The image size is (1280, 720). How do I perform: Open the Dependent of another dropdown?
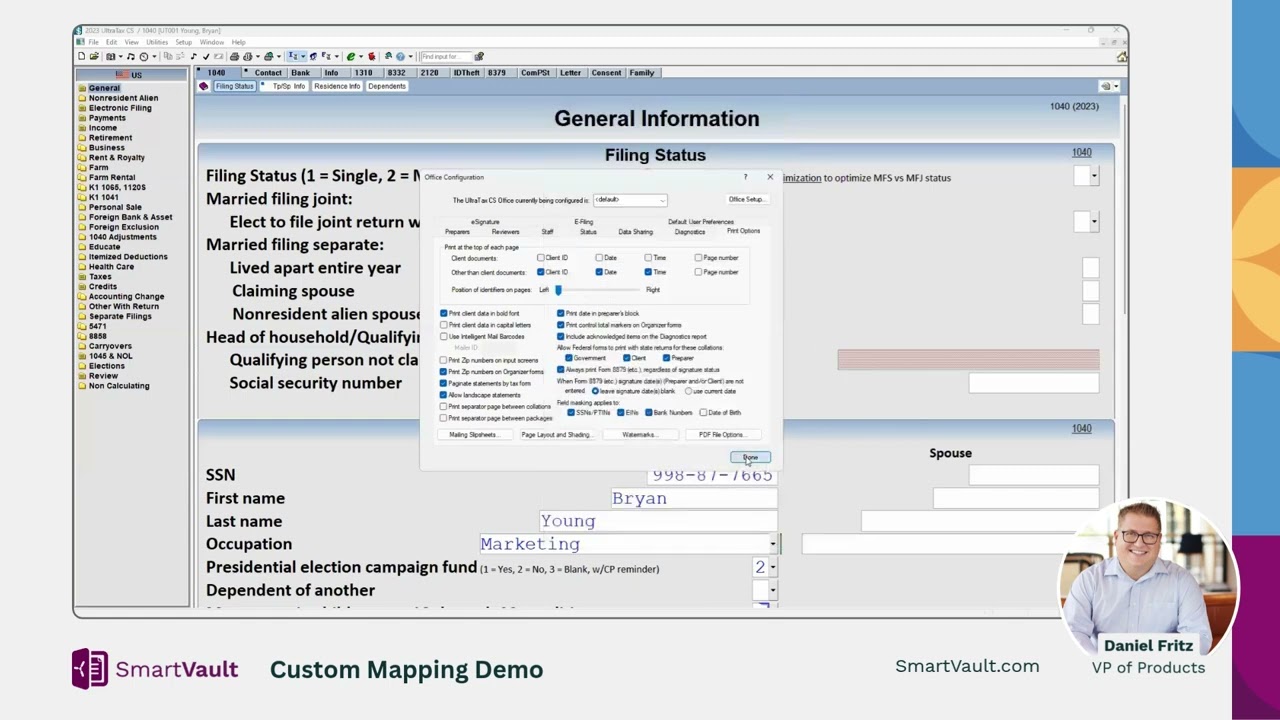pyautogui.click(x=773, y=591)
